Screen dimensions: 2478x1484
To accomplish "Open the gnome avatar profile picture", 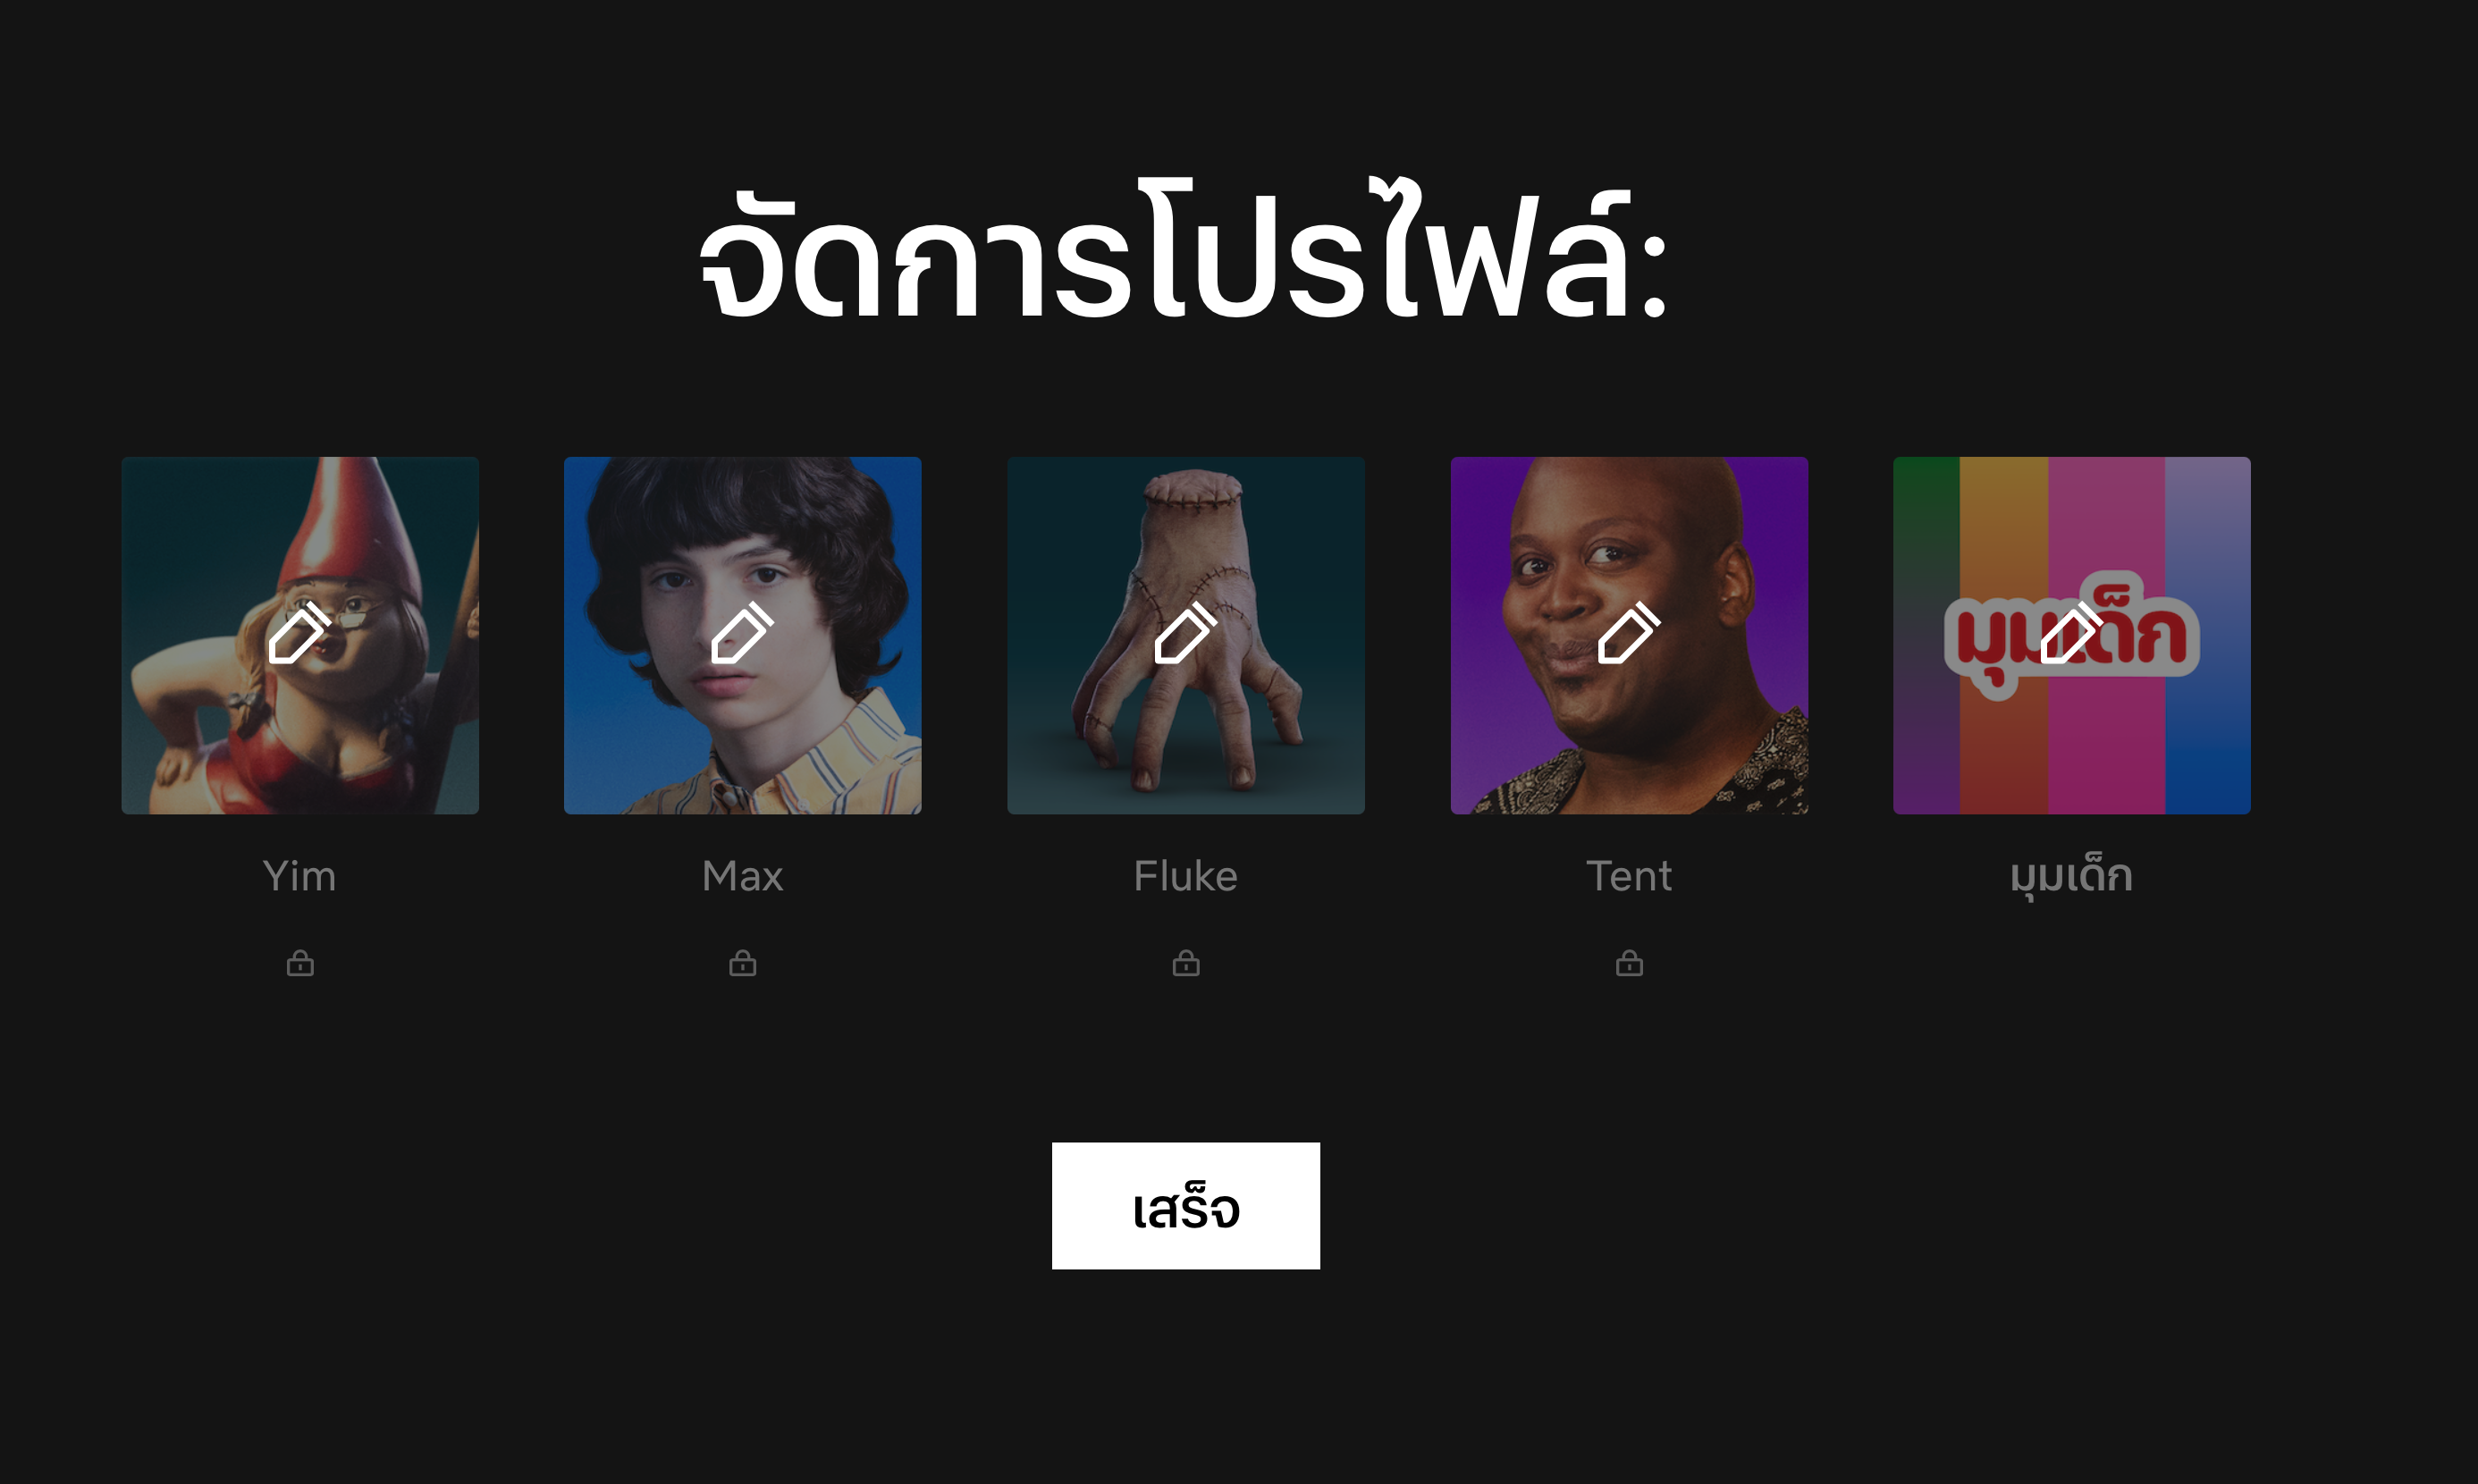I will [x=300, y=635].
